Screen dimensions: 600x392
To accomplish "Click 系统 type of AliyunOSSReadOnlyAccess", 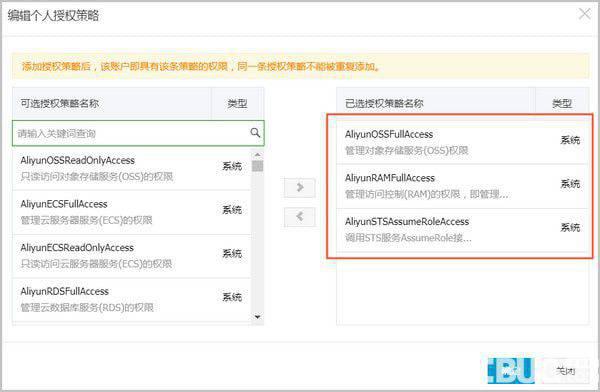I will coord(232,166).
